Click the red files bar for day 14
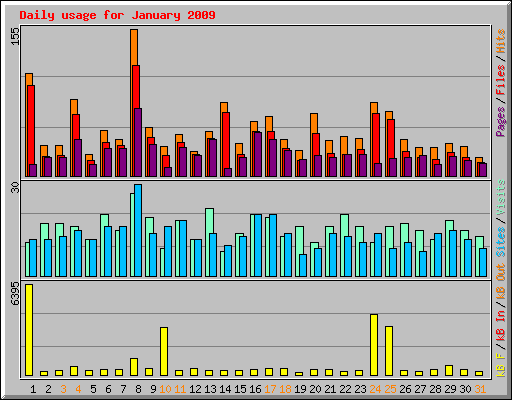 (x=226, y=140)
